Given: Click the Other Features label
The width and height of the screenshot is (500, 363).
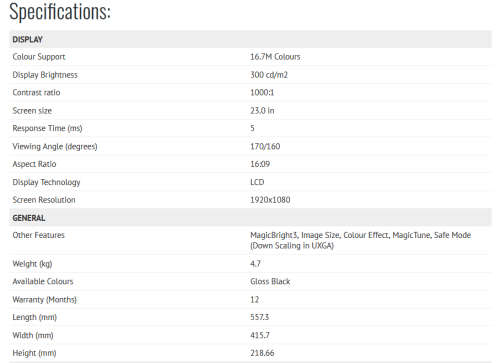Looking at the screenshot, I should (x=38, y=235).
